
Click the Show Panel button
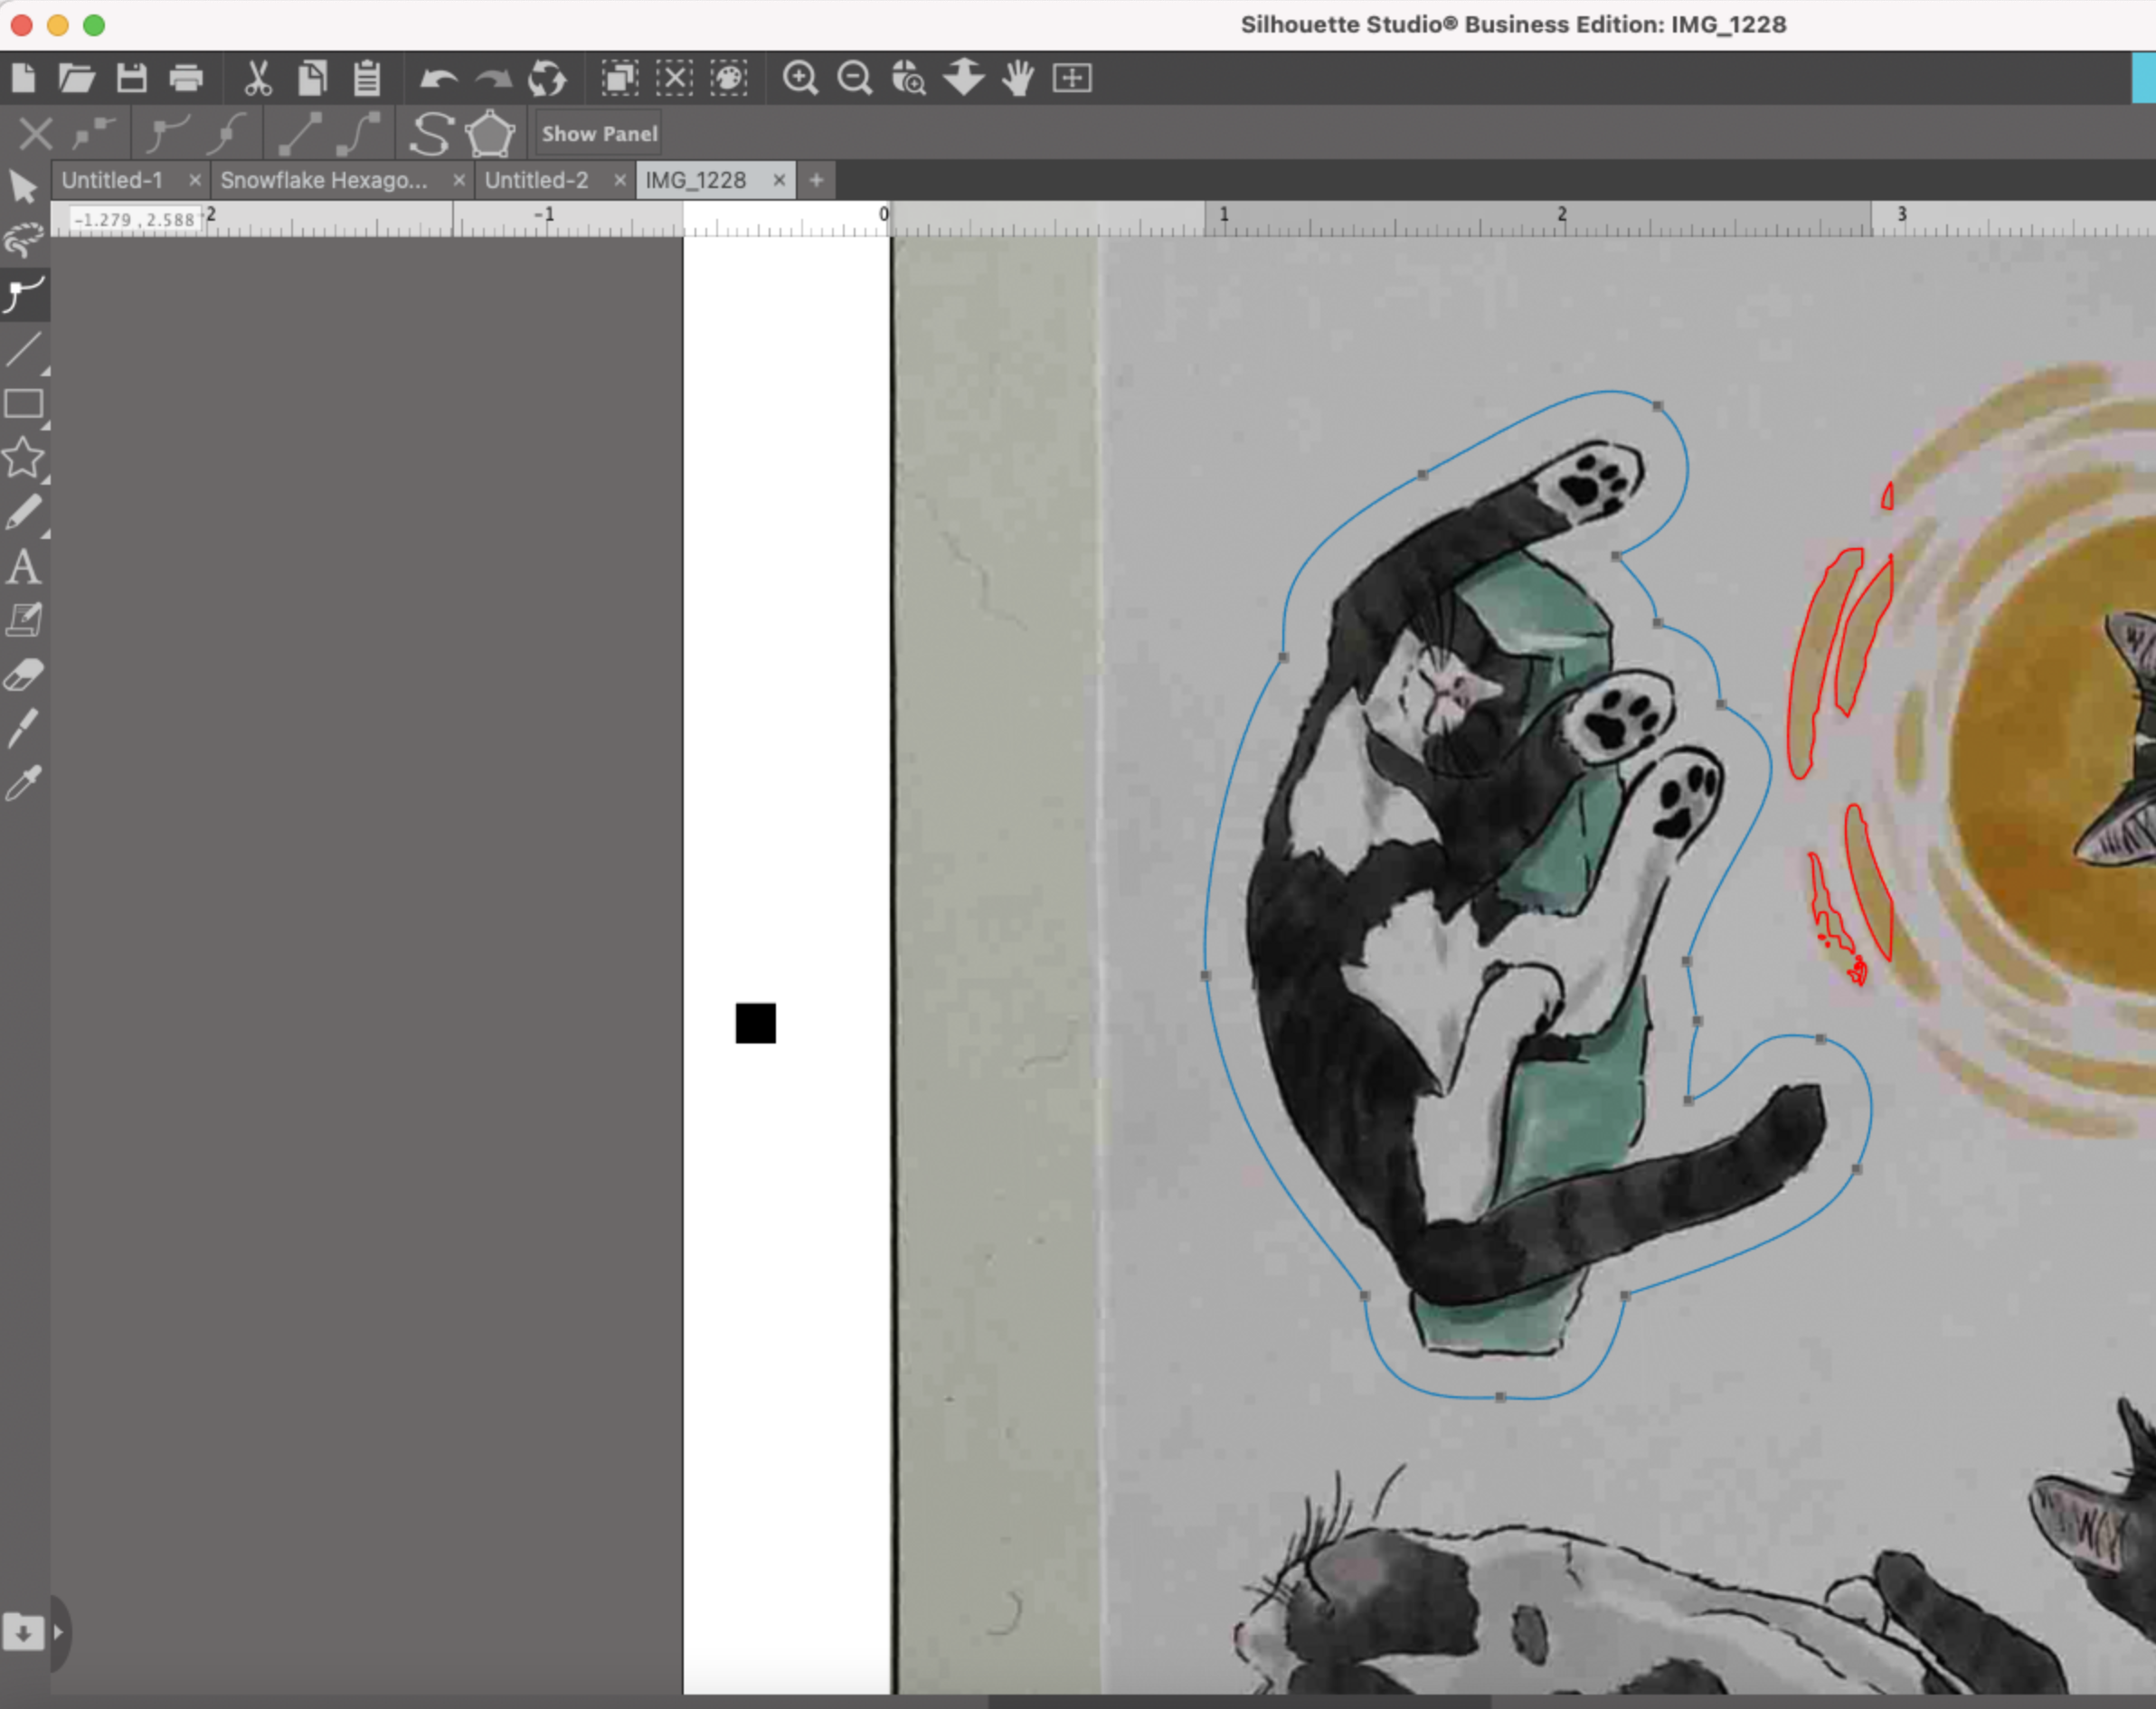[x=599, y=133]
